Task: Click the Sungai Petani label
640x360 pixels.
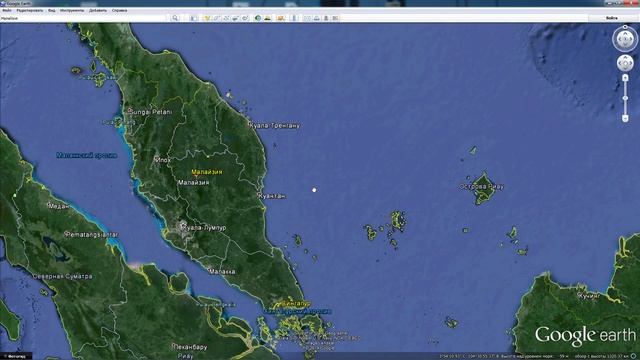Action: click(151, 111)
